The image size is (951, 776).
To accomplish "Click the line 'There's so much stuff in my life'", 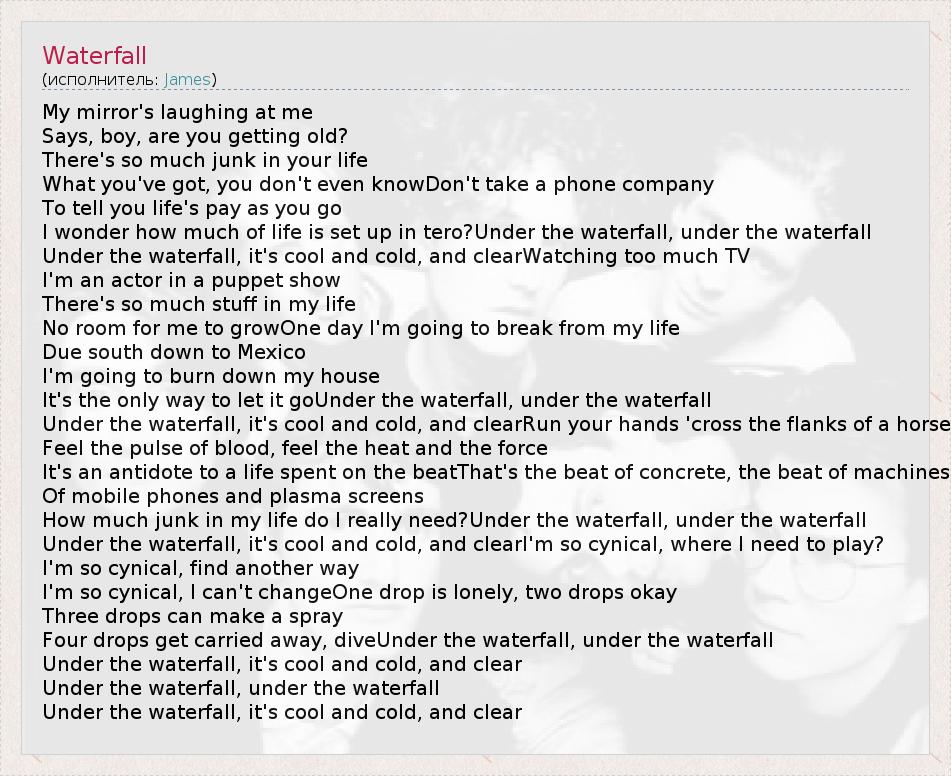I will [199, 304].
